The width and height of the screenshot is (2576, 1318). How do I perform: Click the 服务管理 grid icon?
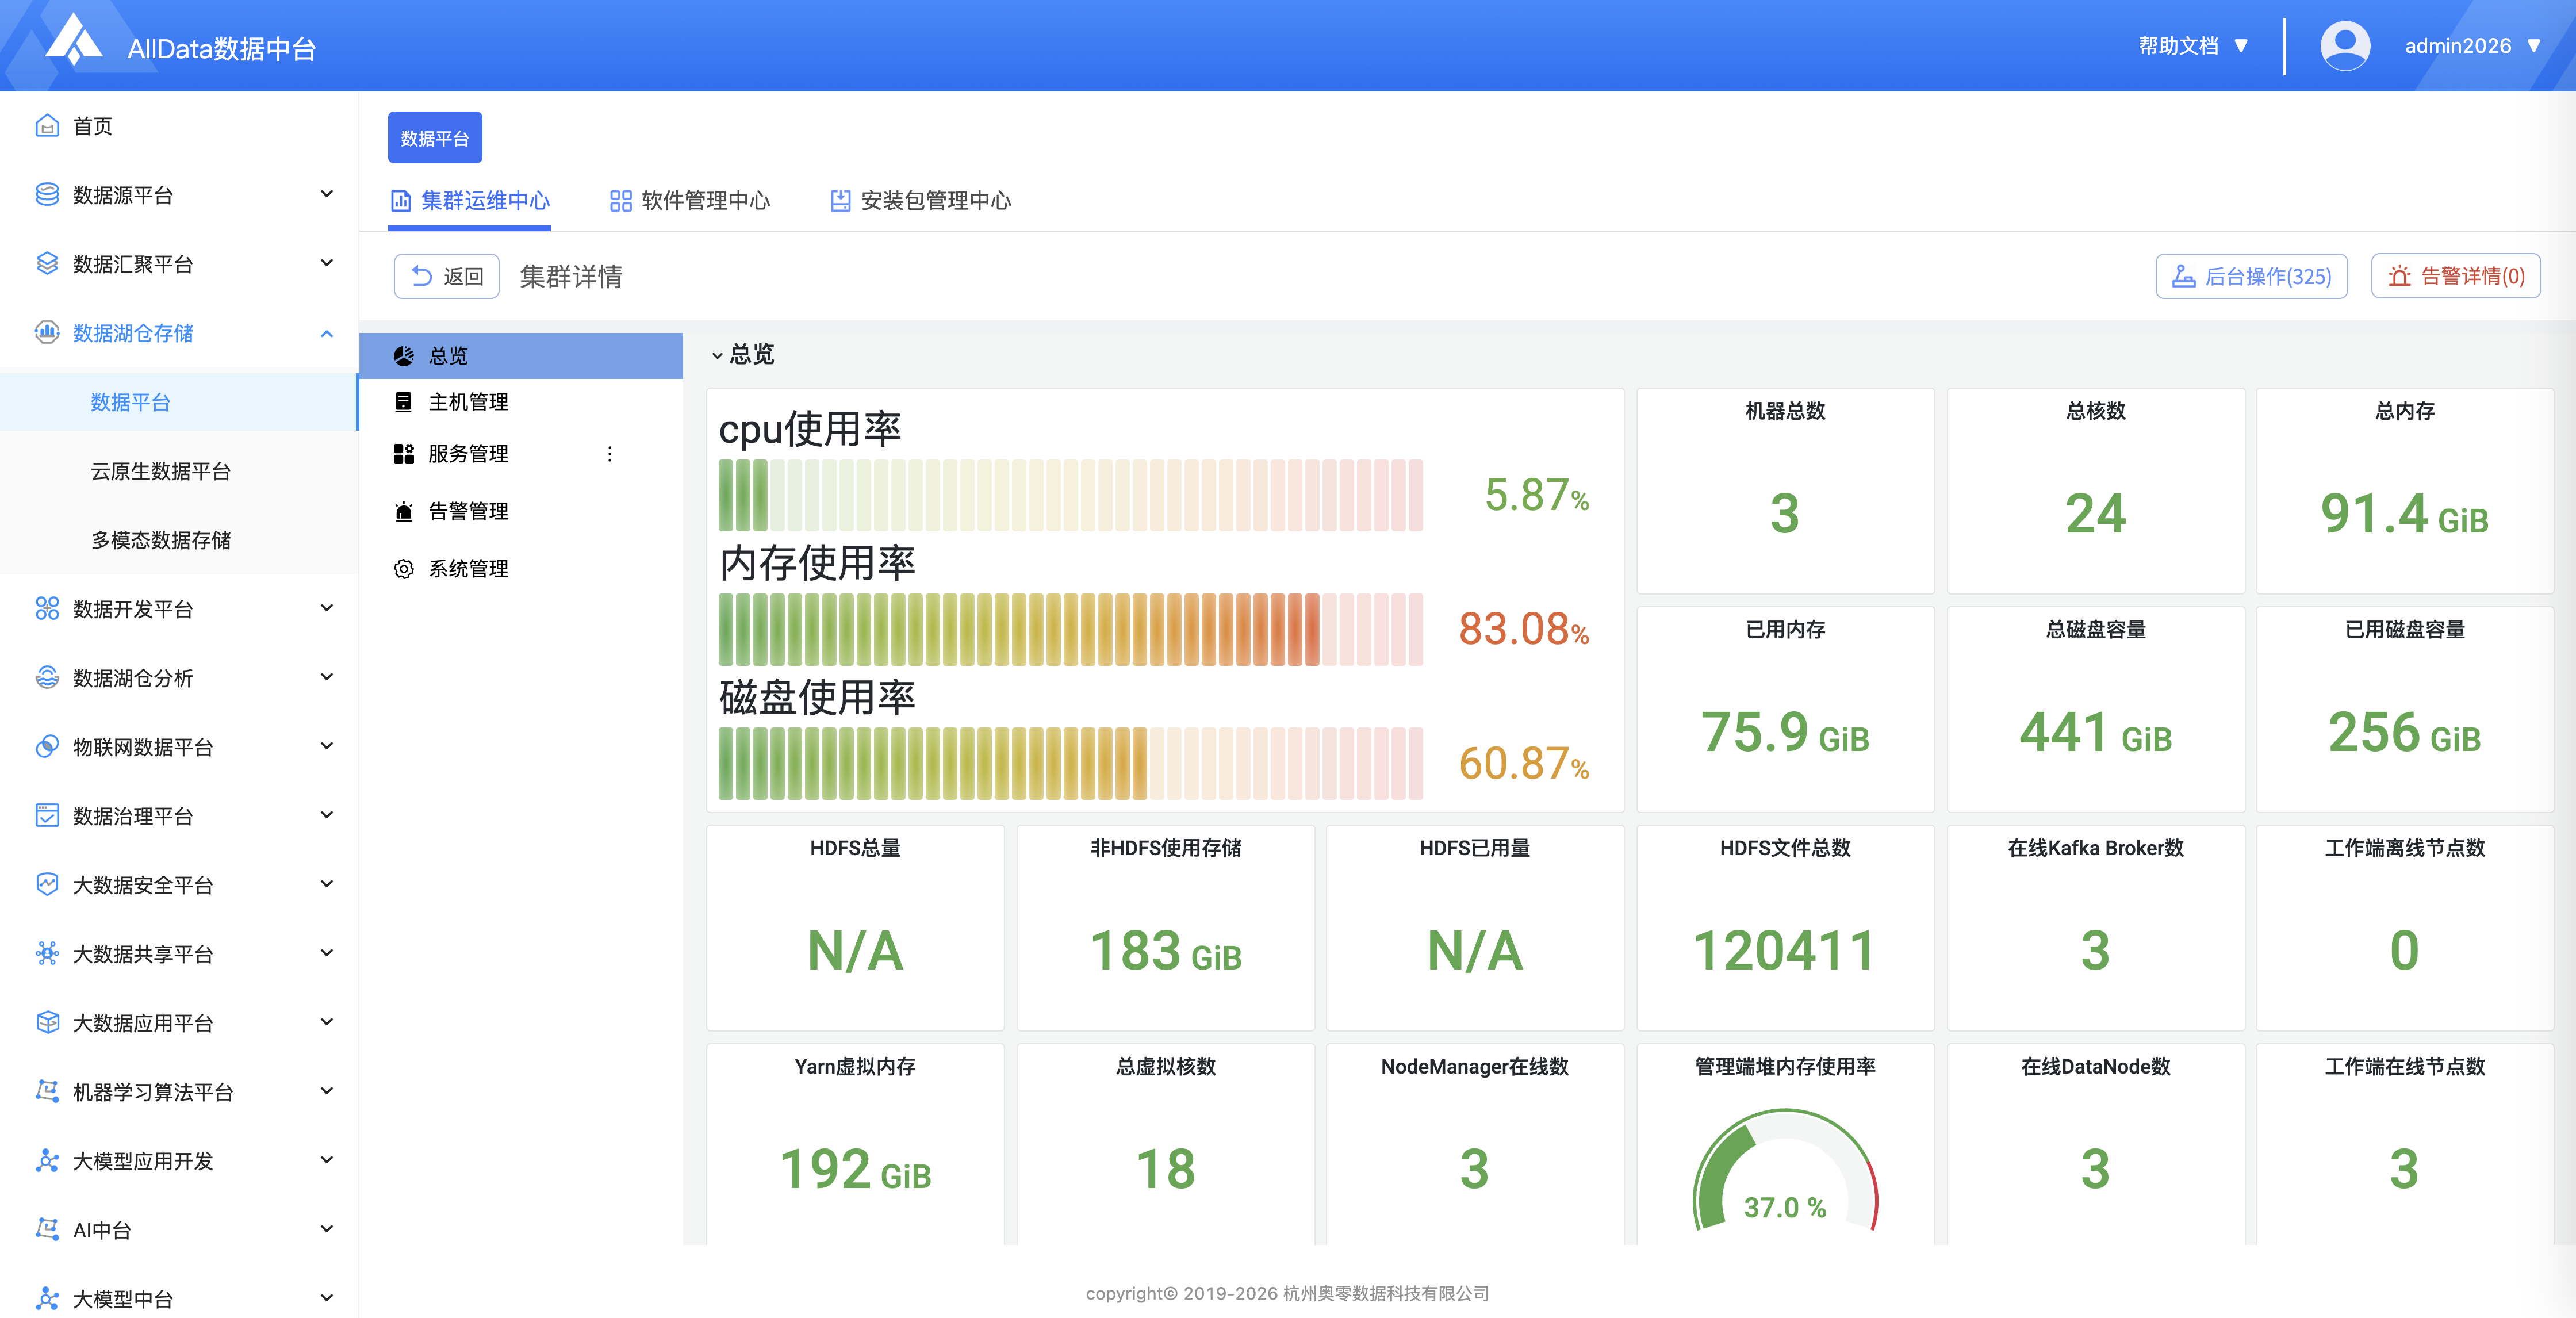tap(404, 454)
